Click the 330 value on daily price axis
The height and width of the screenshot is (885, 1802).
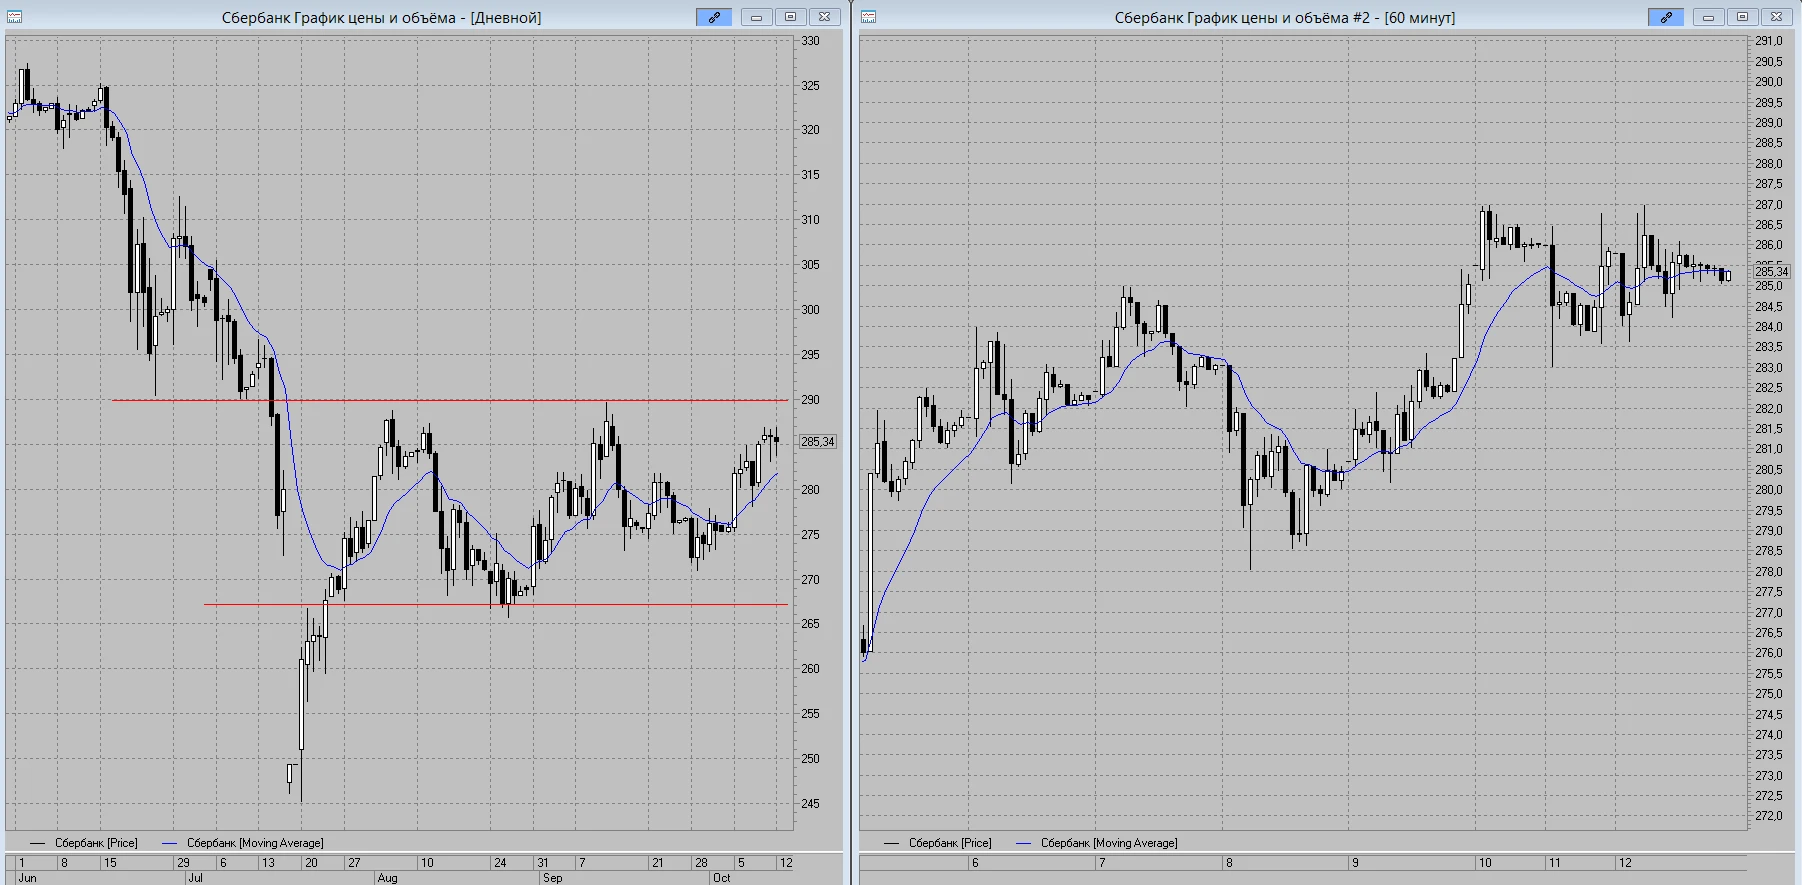click(x=810, y=41)
